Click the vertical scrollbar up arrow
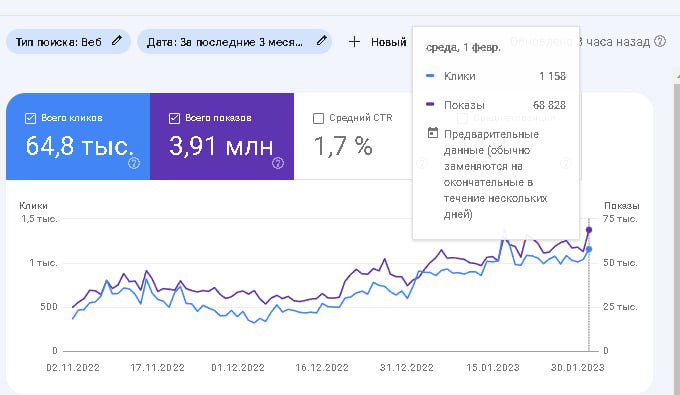 click(677, 77)
